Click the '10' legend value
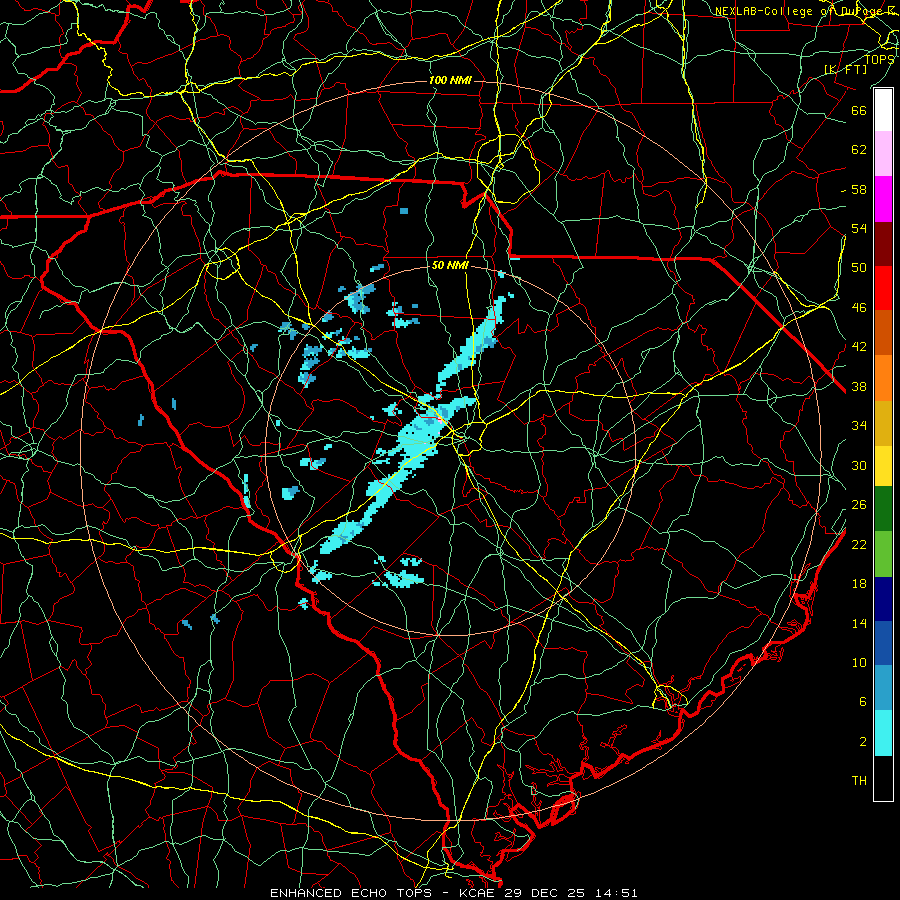The height and width of the screenshot is (900, 900). pos(859,662)
